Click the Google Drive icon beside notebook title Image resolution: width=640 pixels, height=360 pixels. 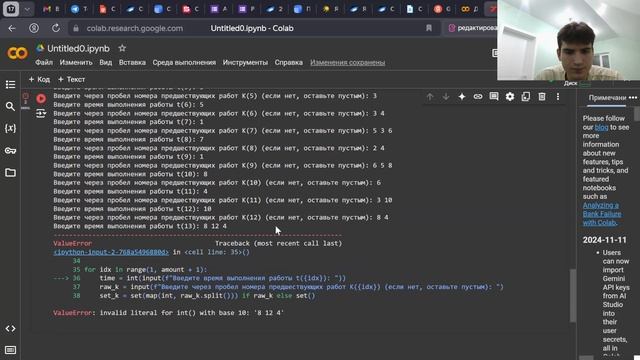click(40, 48)
